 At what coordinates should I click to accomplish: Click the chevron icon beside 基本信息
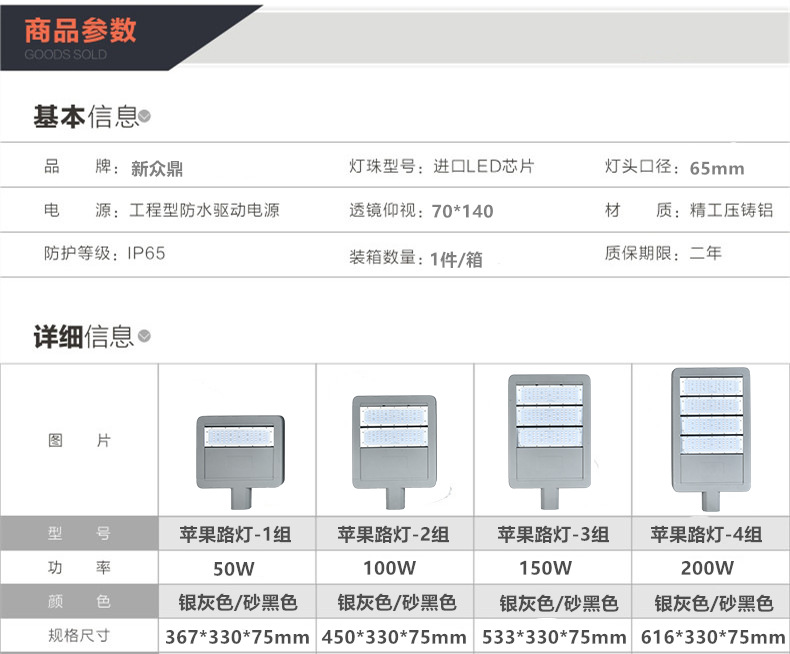(144, 116)
